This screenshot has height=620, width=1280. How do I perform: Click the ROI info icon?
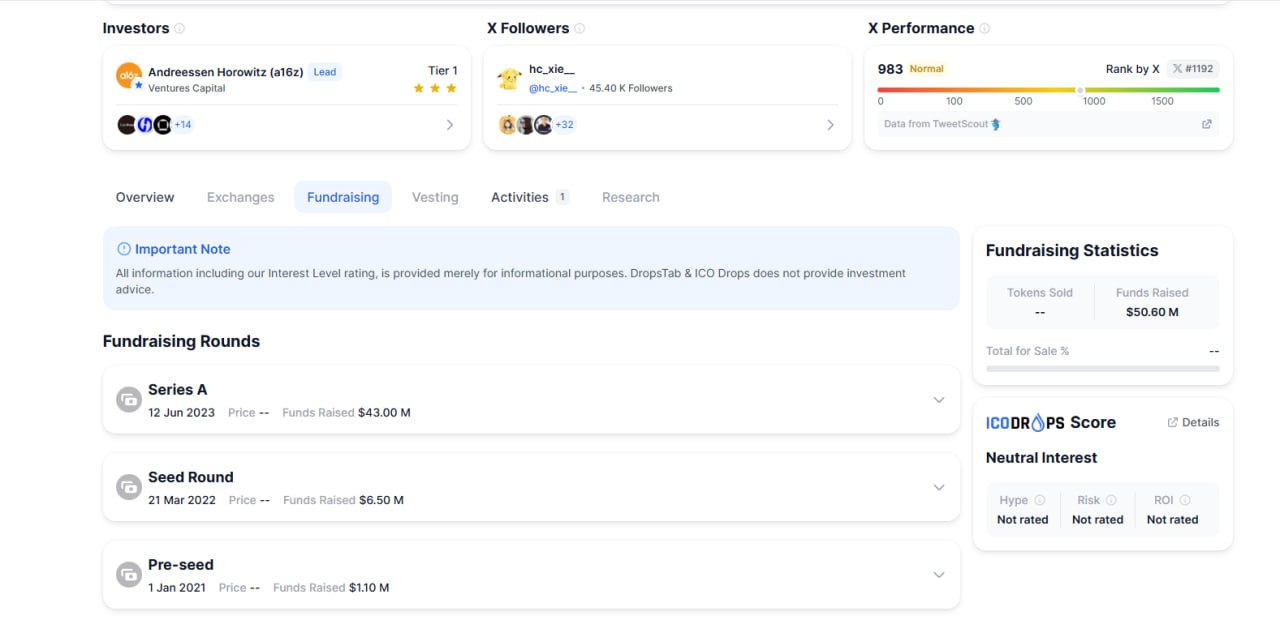[x=1185, y=500]
